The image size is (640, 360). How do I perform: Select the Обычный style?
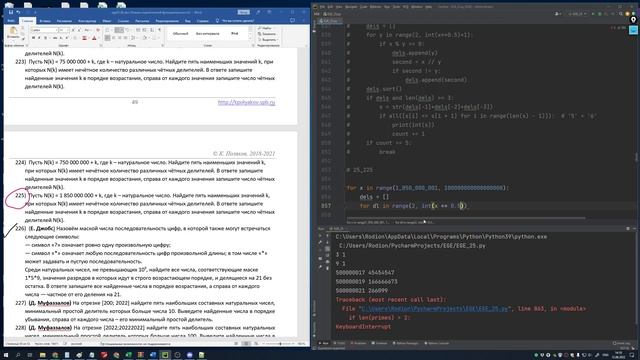pos(180,34)
